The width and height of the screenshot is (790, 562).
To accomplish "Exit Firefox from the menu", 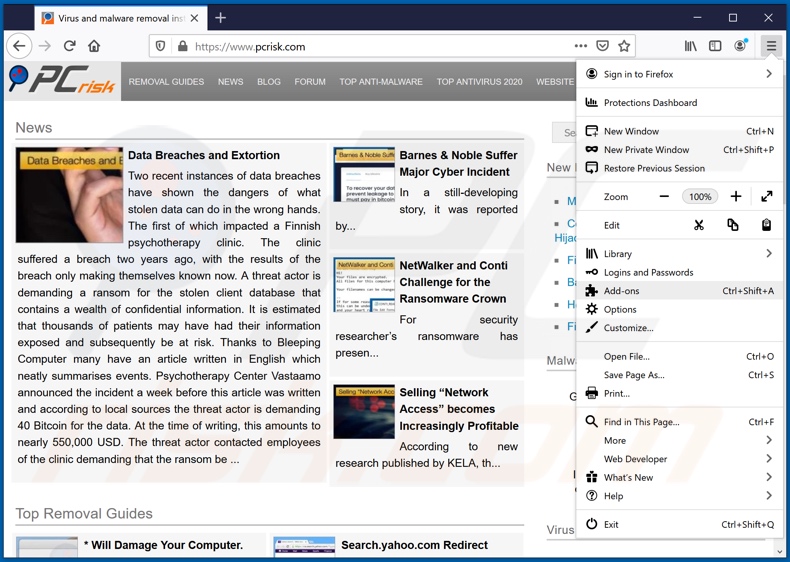I will pyautogui.click(x=679, y=525).
